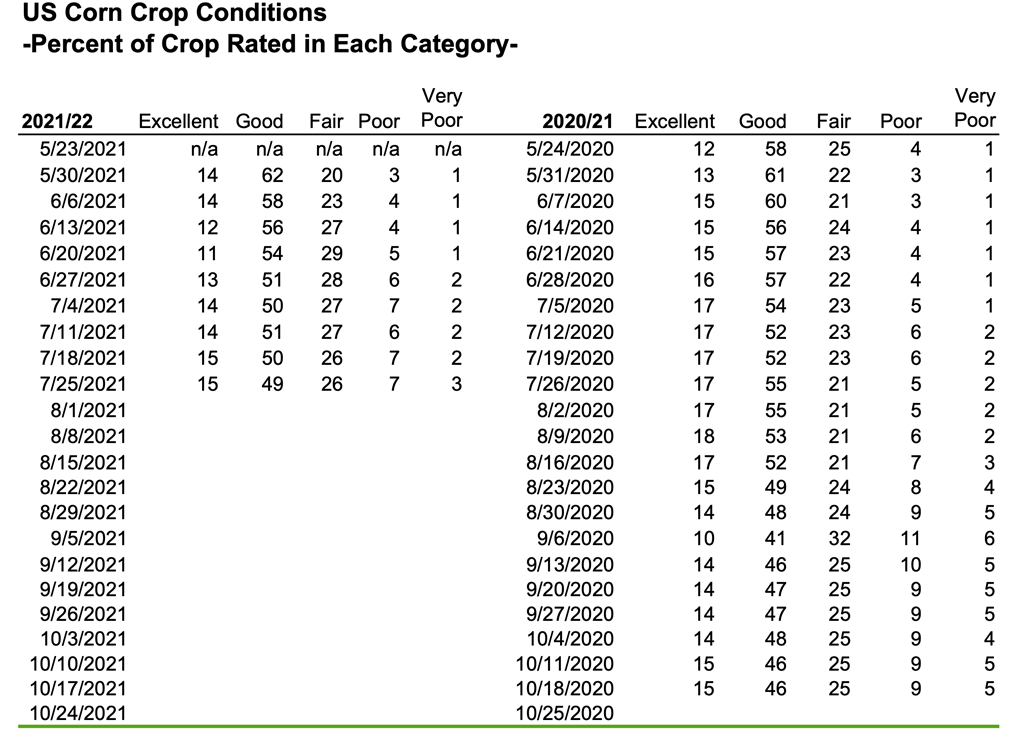Click the Excellent header in the 2021/22 table
The width and height of the screenshot is (1024, 738).
click(178, 122)
